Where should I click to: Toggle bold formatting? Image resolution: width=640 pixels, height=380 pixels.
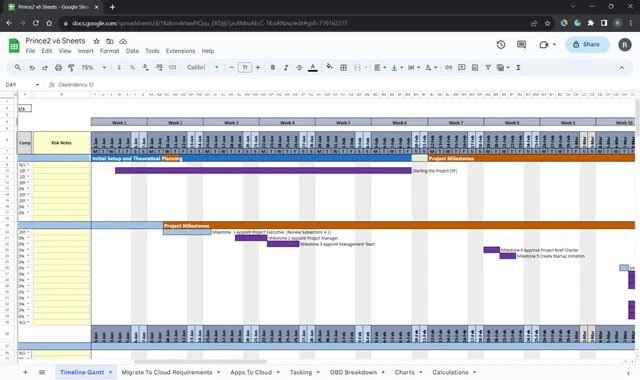[x=273, y=67]
